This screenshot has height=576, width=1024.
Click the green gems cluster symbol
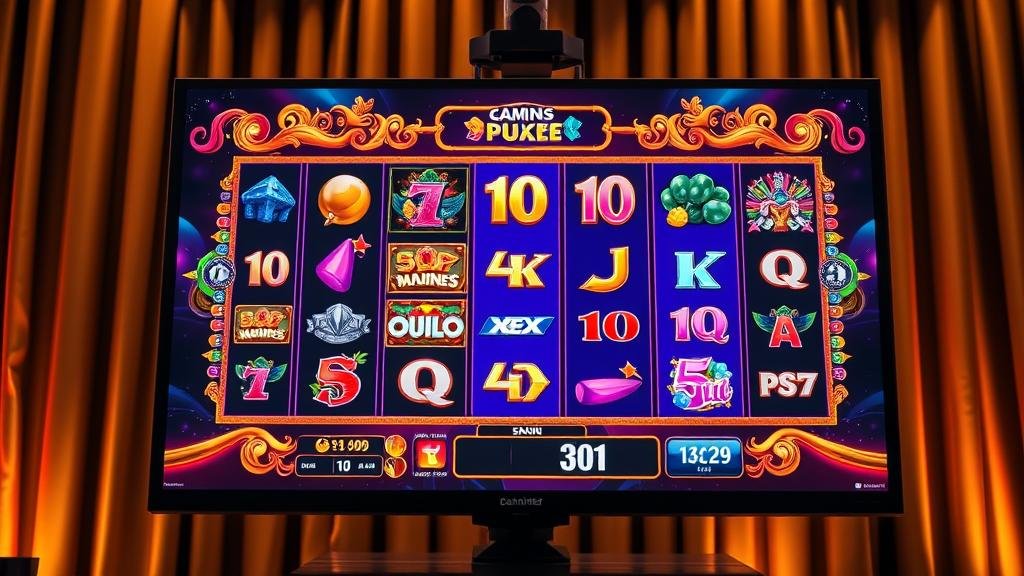(694, 200)
